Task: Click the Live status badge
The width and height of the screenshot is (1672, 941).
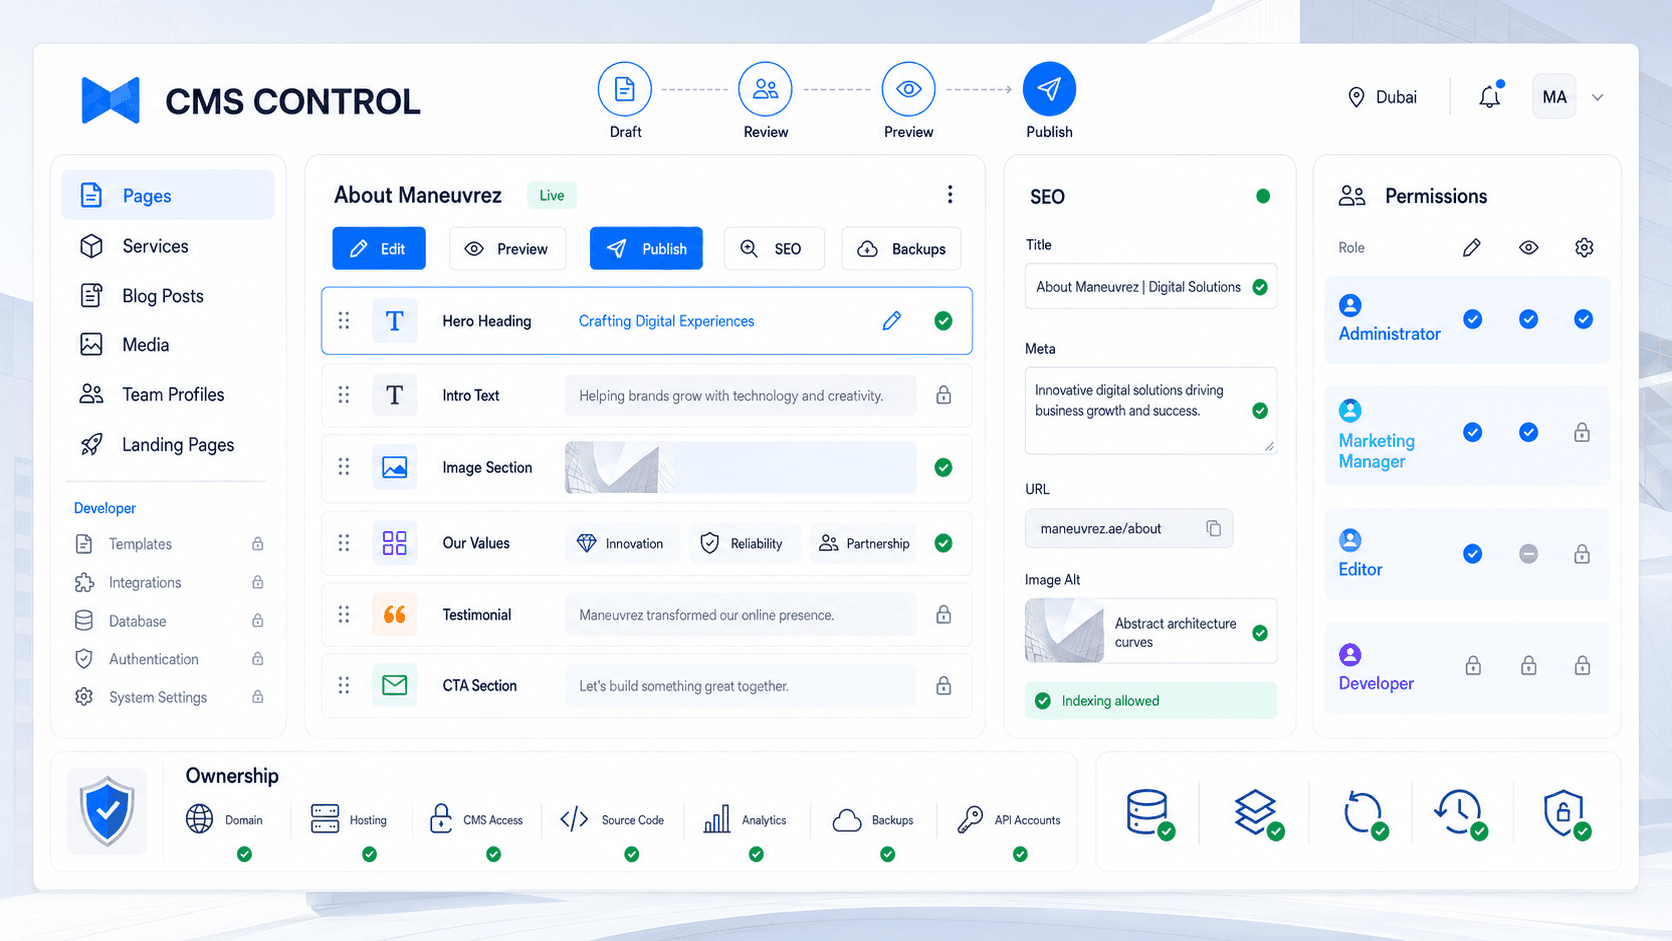Action: 552,195
